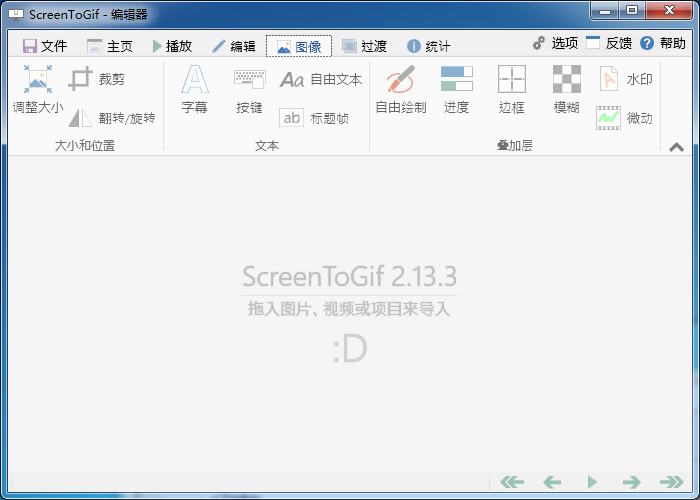Open 选项 (Options) settings
Image resolution: width=700 pixels, height=500 pixels.
coord(555,43)
